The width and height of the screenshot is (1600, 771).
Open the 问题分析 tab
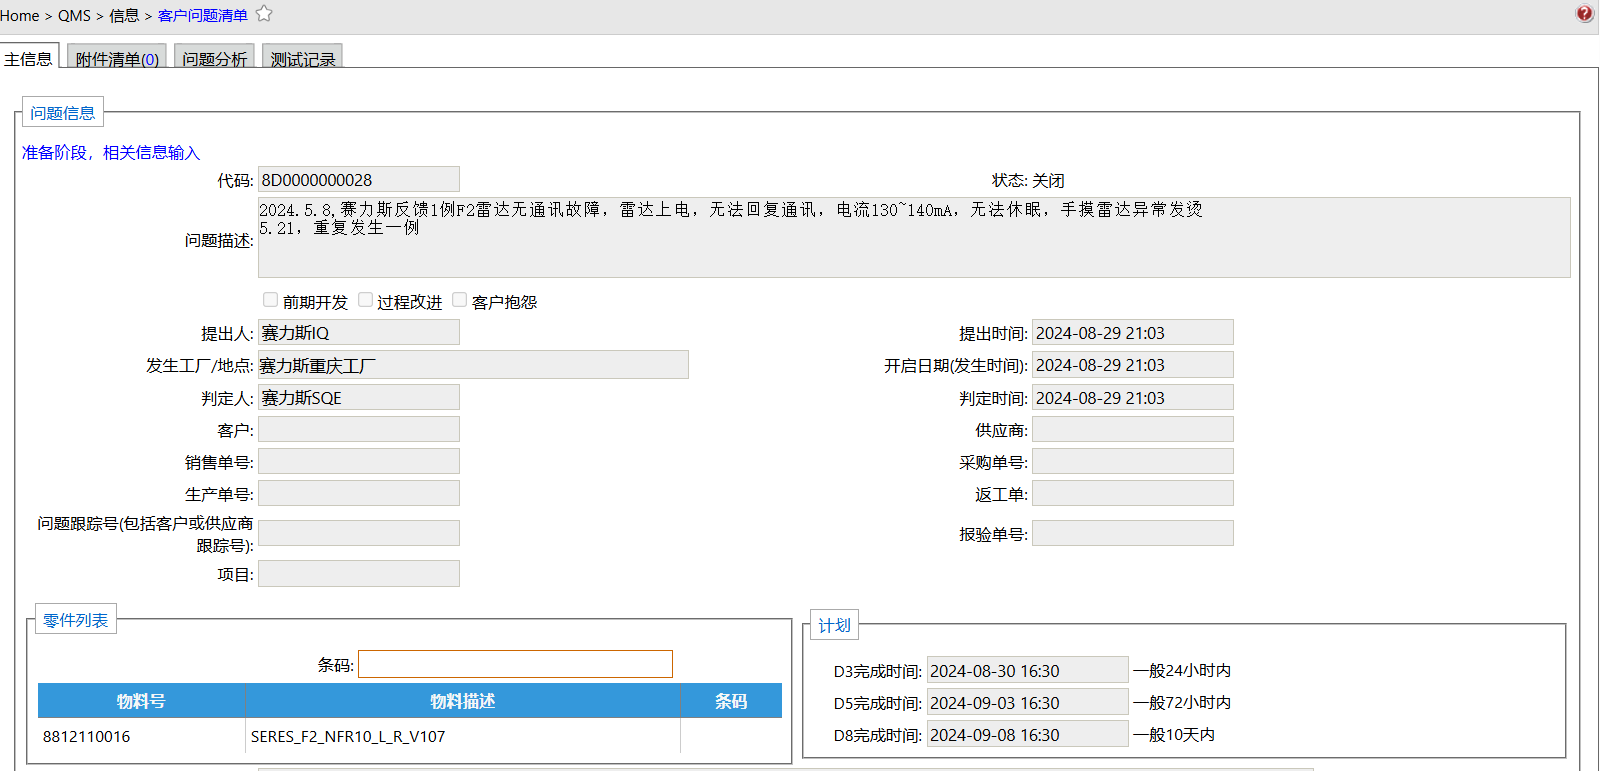(x=214, y=58)
